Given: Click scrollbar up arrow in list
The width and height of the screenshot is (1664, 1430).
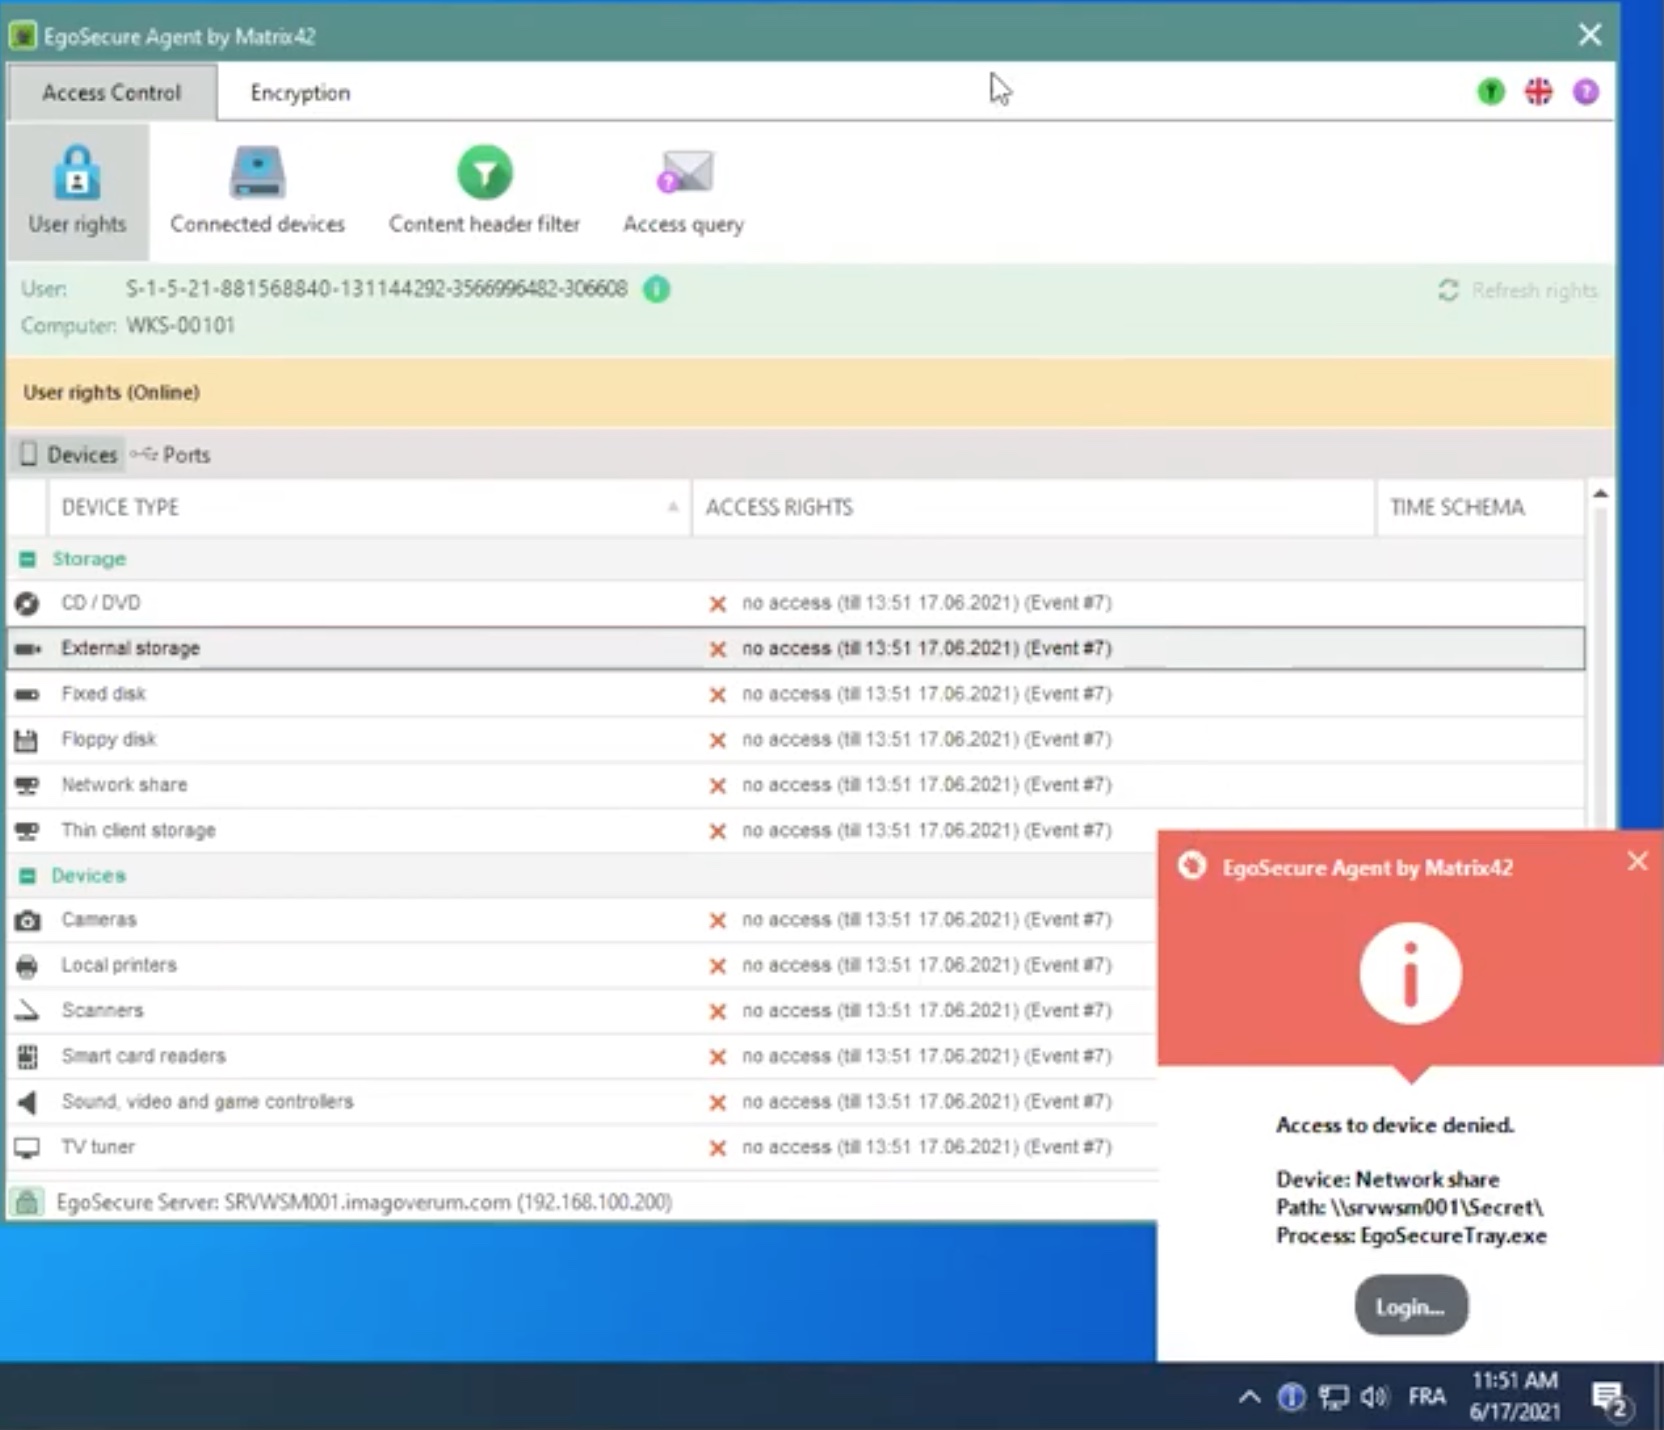Looking at the screenshot, I should 1600,494.
